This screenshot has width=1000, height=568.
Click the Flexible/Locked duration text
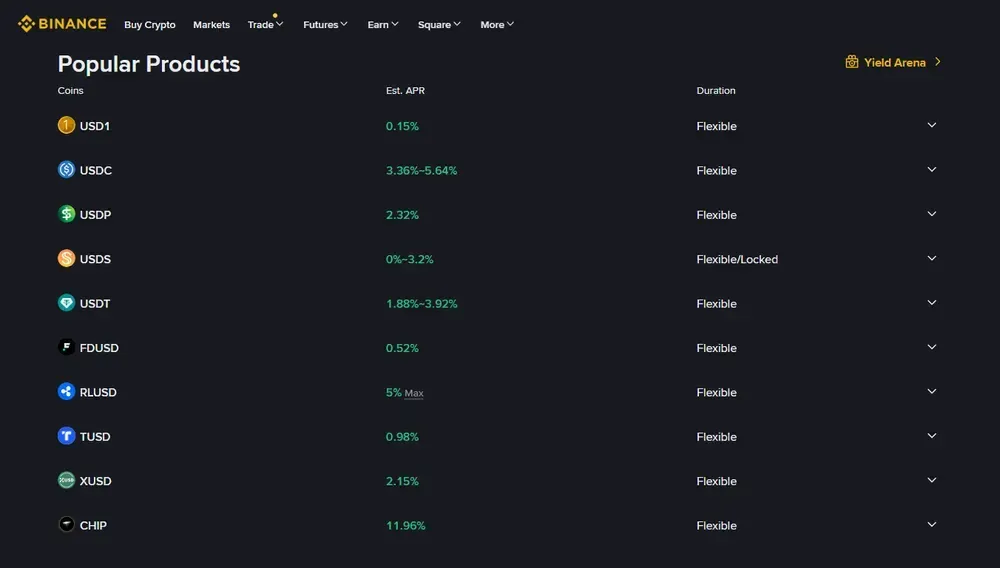click(737, 259)
